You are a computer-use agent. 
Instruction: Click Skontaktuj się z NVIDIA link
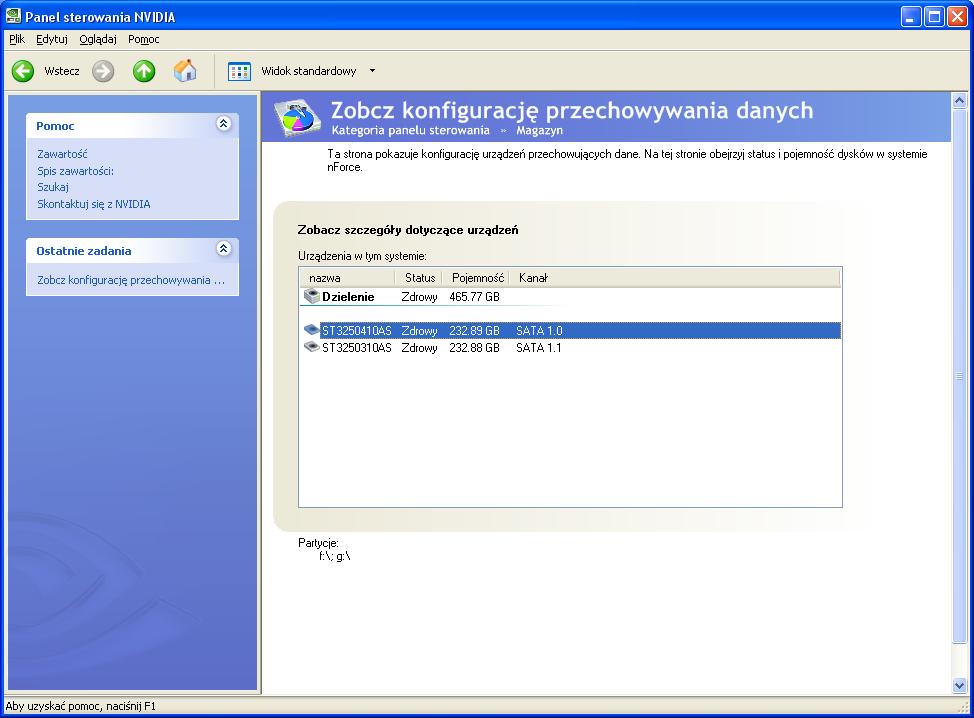point(94,204)
